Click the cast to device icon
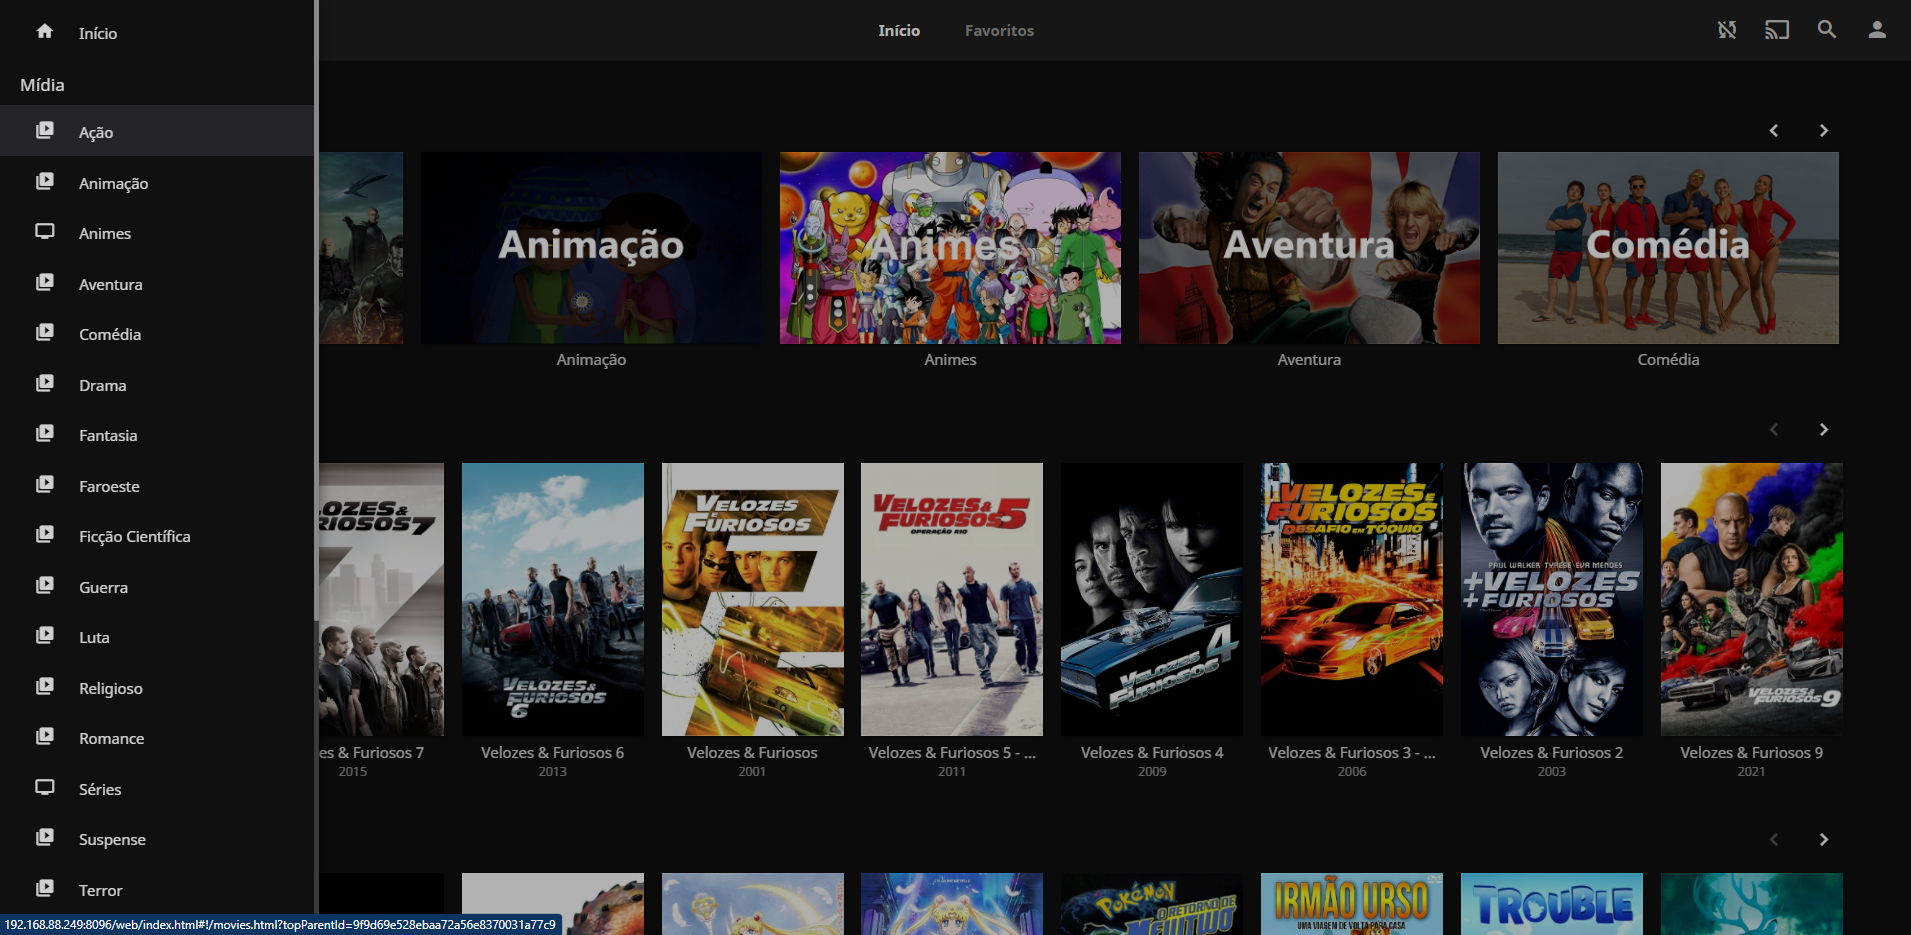The image size is (1911, 935). pos(1777,30)
